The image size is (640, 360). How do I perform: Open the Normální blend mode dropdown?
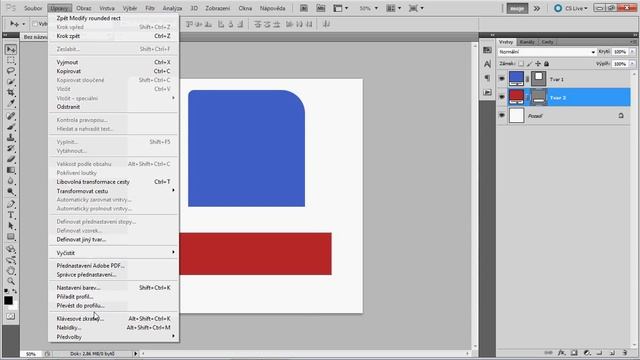pos(547,52)
